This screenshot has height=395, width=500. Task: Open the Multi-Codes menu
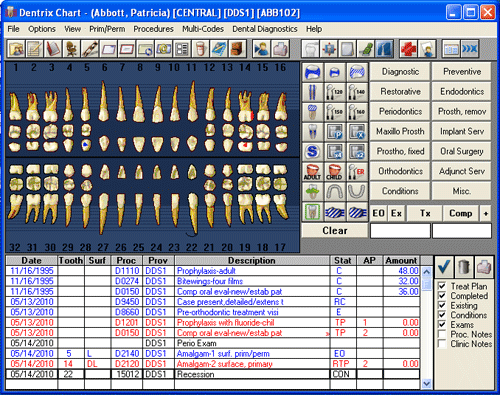(x=203, y=29)
